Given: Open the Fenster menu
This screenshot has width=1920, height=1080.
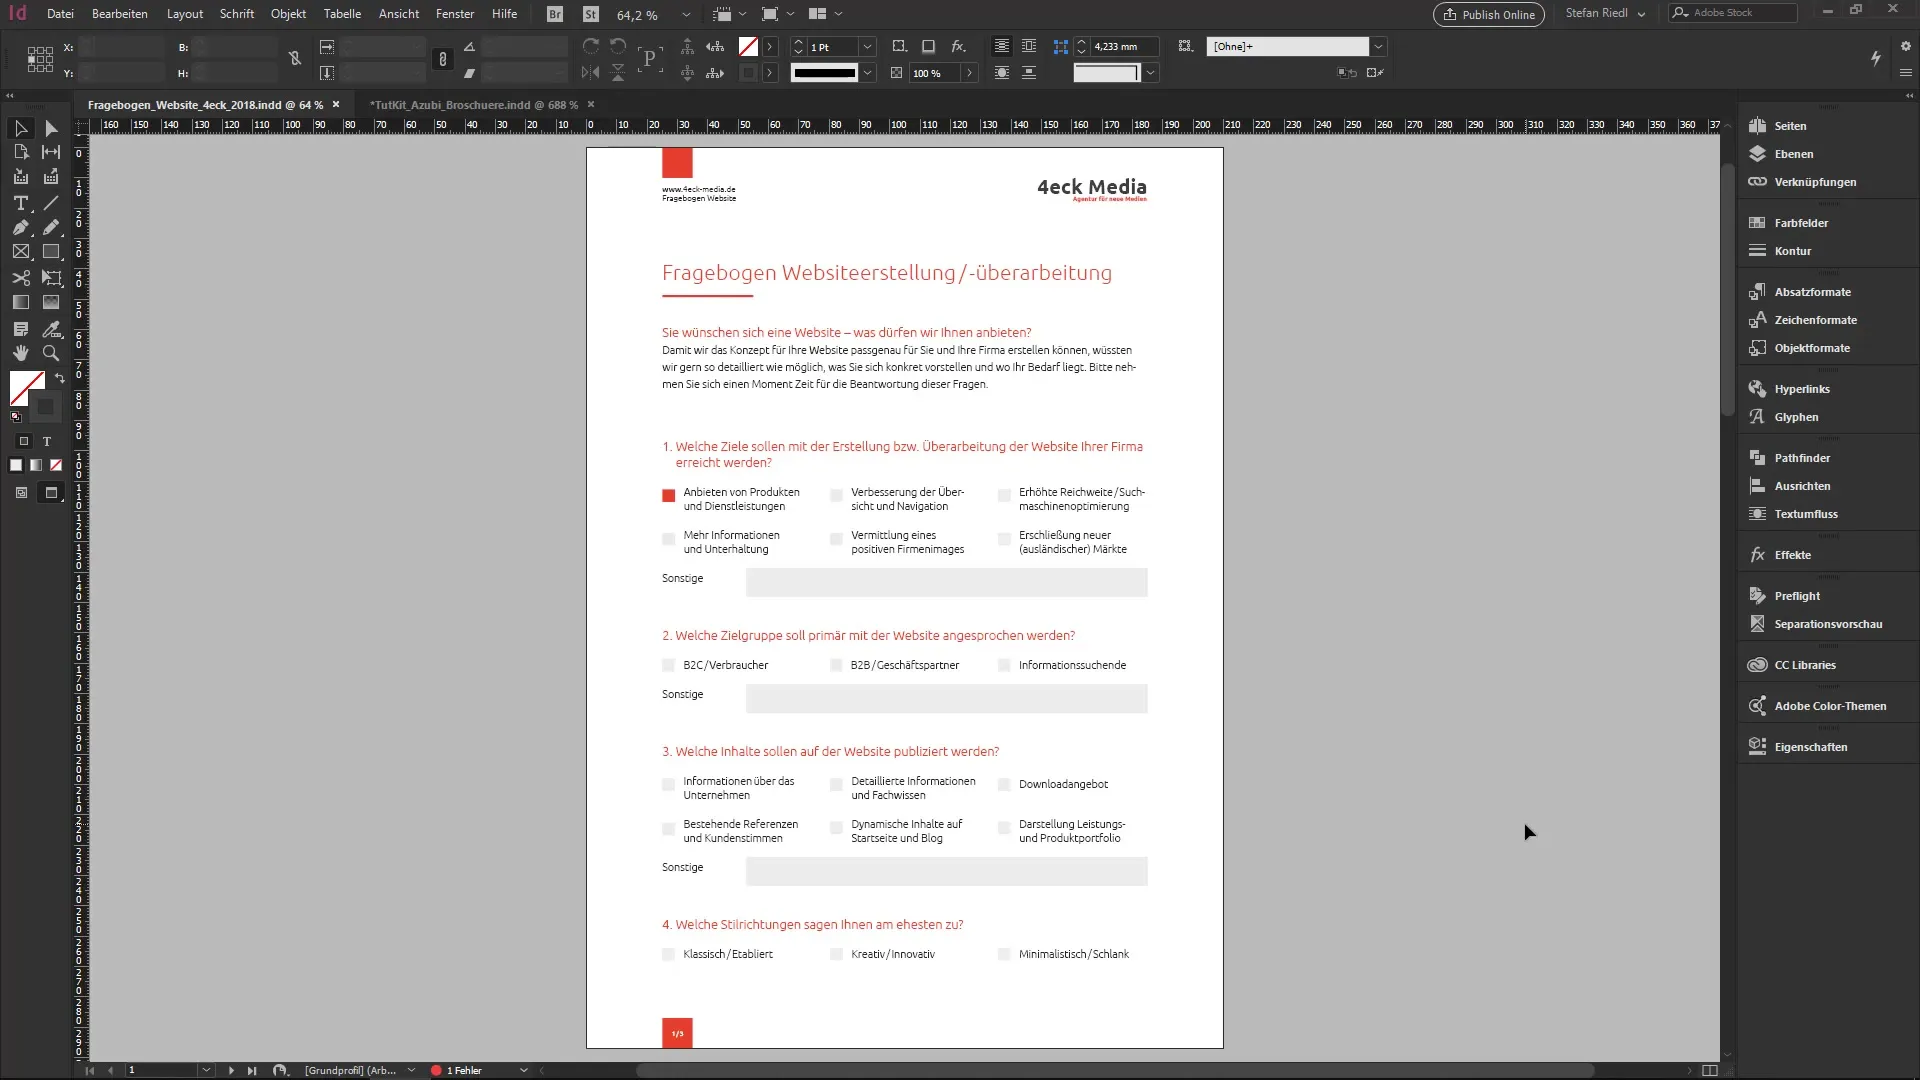Looking at the screenshot, I should 455,14.
